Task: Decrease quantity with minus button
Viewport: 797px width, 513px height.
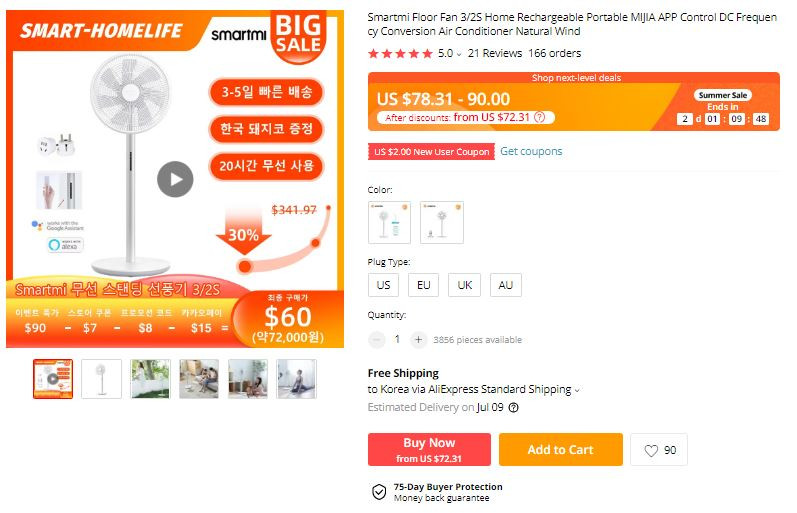Action: (x=377, y=340)
